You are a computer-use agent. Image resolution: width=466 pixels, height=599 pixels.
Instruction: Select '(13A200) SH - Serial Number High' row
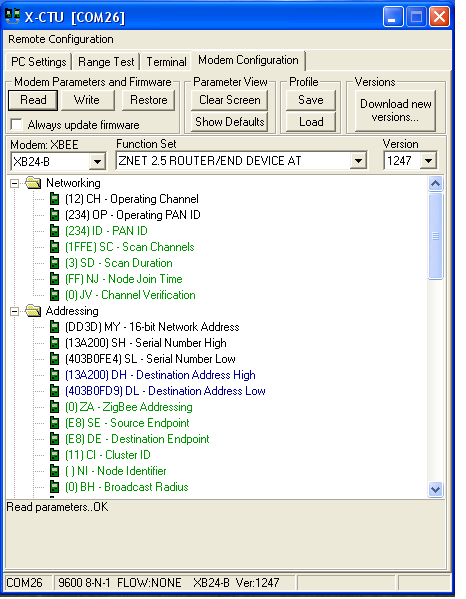tap(146, 343)
